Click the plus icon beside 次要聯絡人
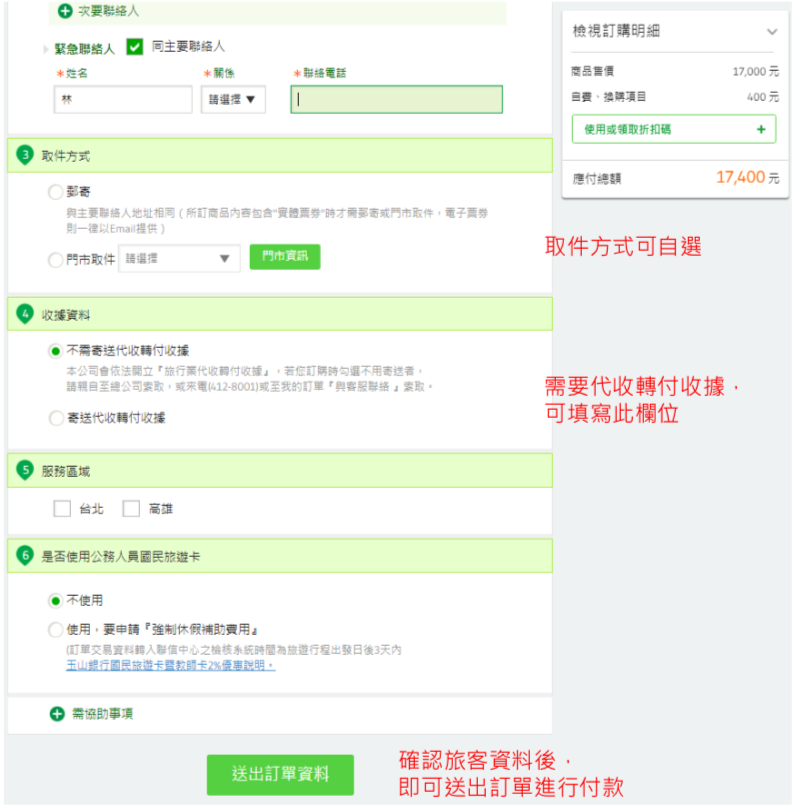798x805 pixels. click(65, 12)
